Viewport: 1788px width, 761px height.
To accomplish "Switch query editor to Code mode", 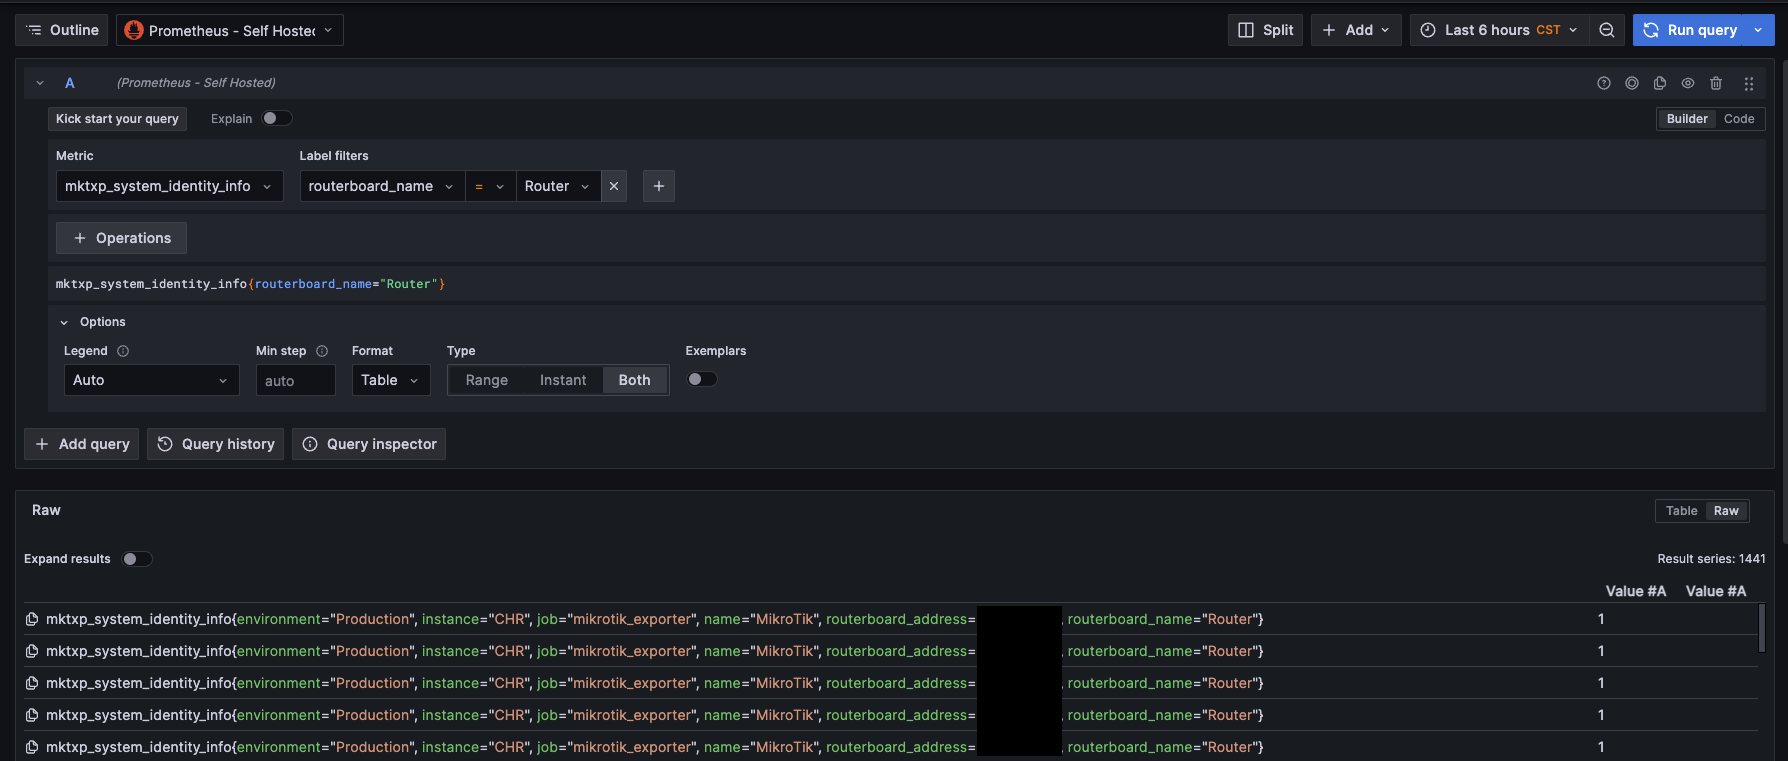I will click(1739, 119).
